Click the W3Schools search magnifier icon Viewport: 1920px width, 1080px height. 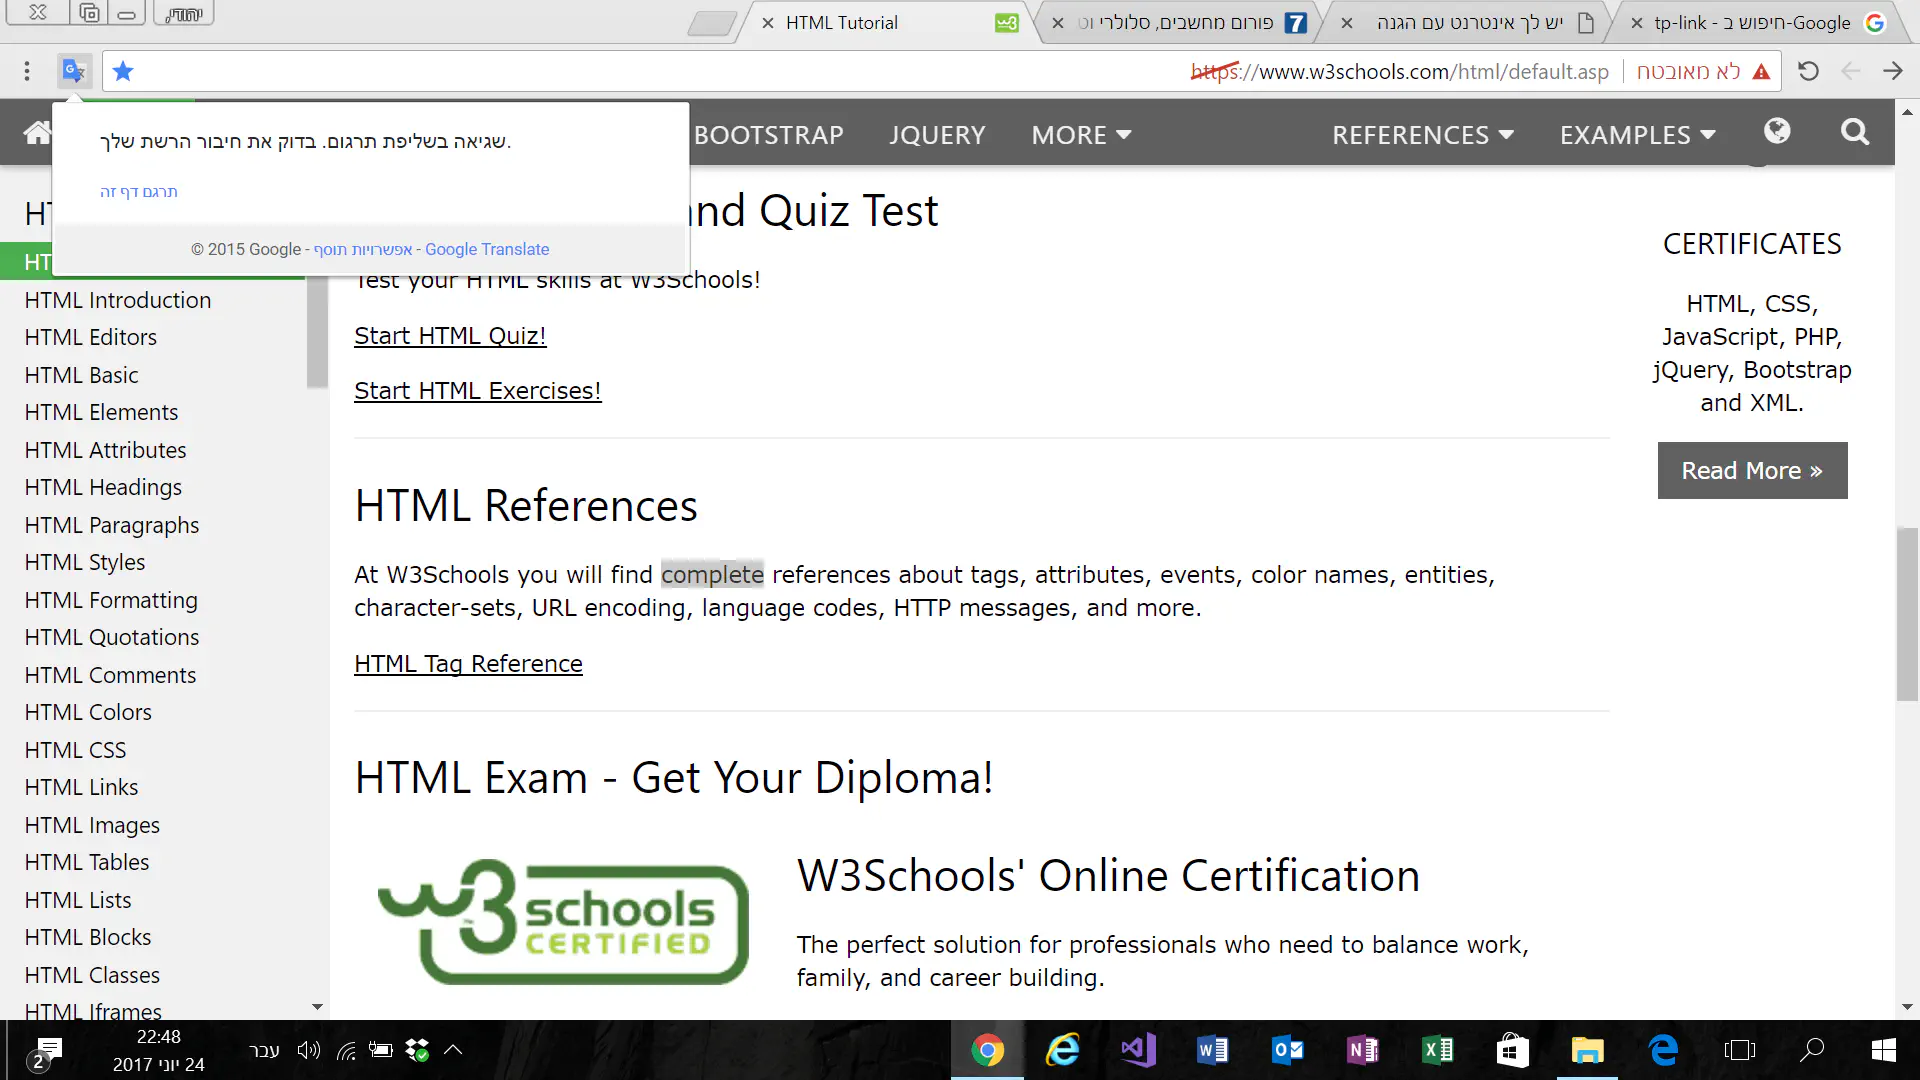point(1855,132)
